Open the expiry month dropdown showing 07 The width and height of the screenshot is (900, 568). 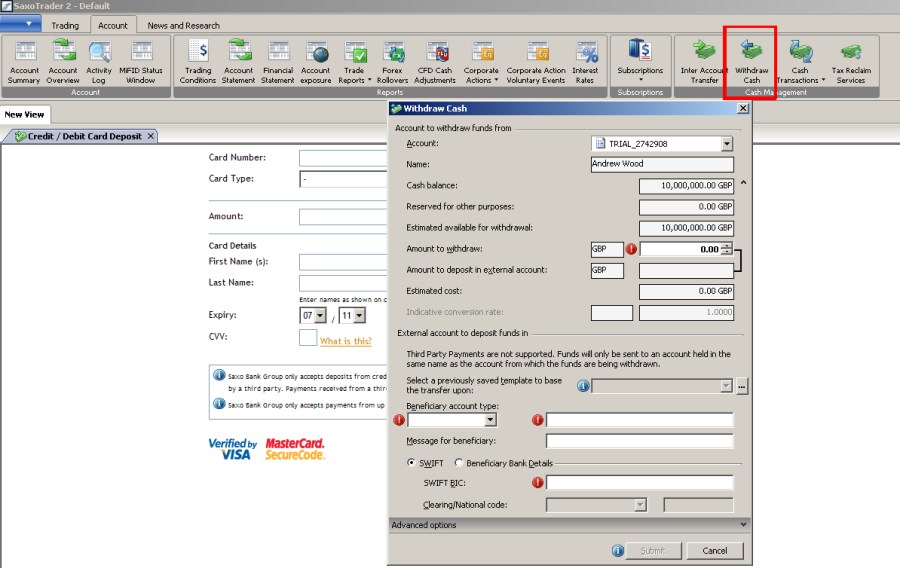coord(321,316)
